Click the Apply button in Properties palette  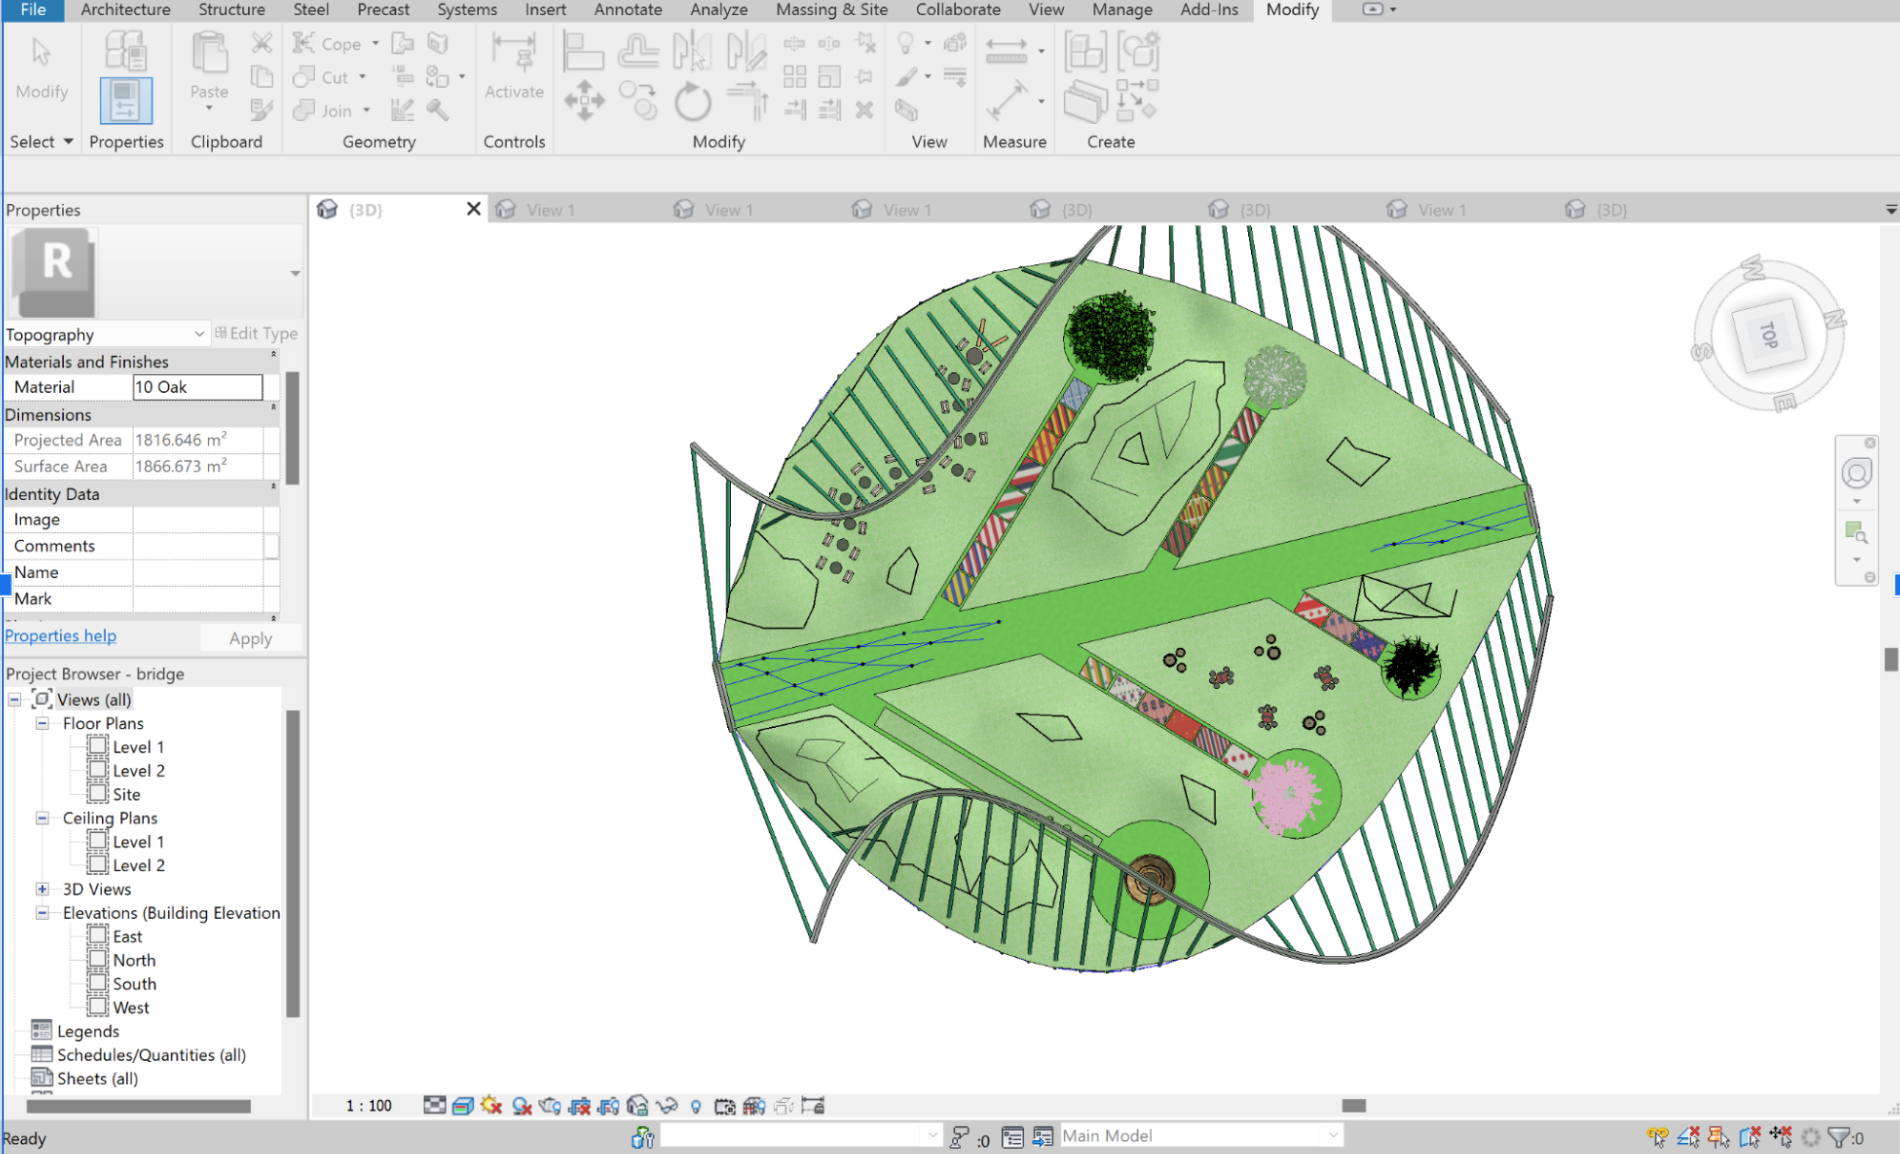tap(250, 637)
